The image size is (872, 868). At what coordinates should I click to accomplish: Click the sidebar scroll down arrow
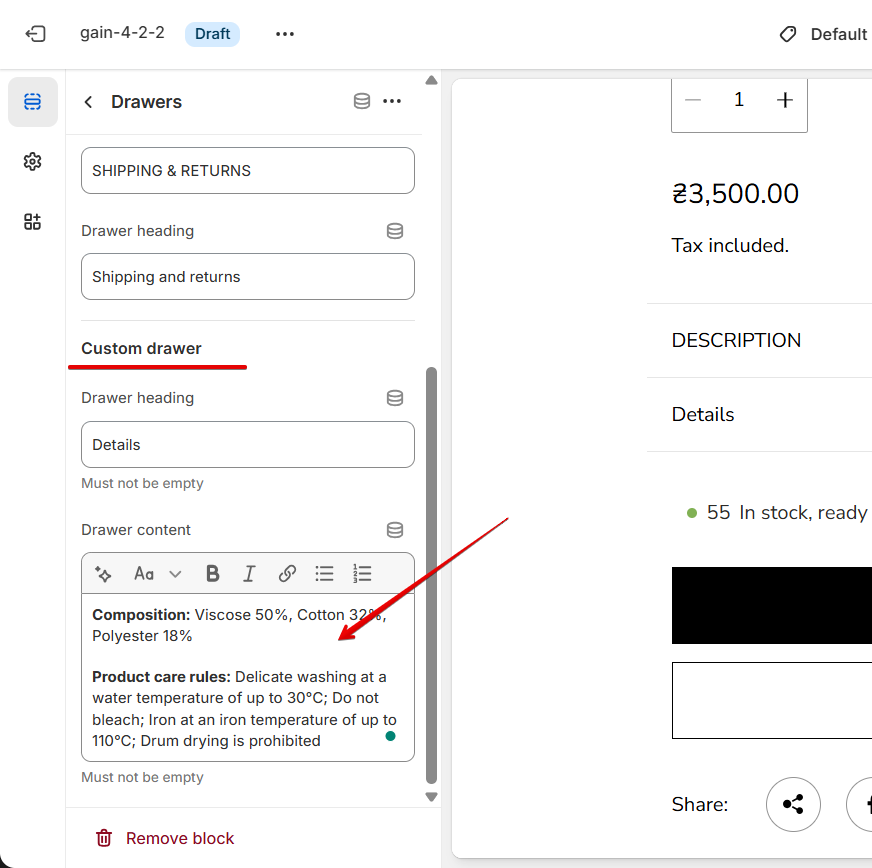[x=432, y=797]
